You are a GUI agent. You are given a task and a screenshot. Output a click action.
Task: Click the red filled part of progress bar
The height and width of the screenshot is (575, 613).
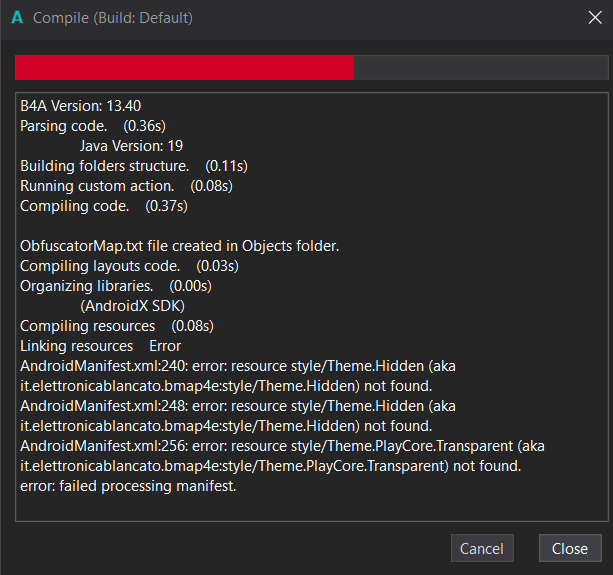[184, 67]
